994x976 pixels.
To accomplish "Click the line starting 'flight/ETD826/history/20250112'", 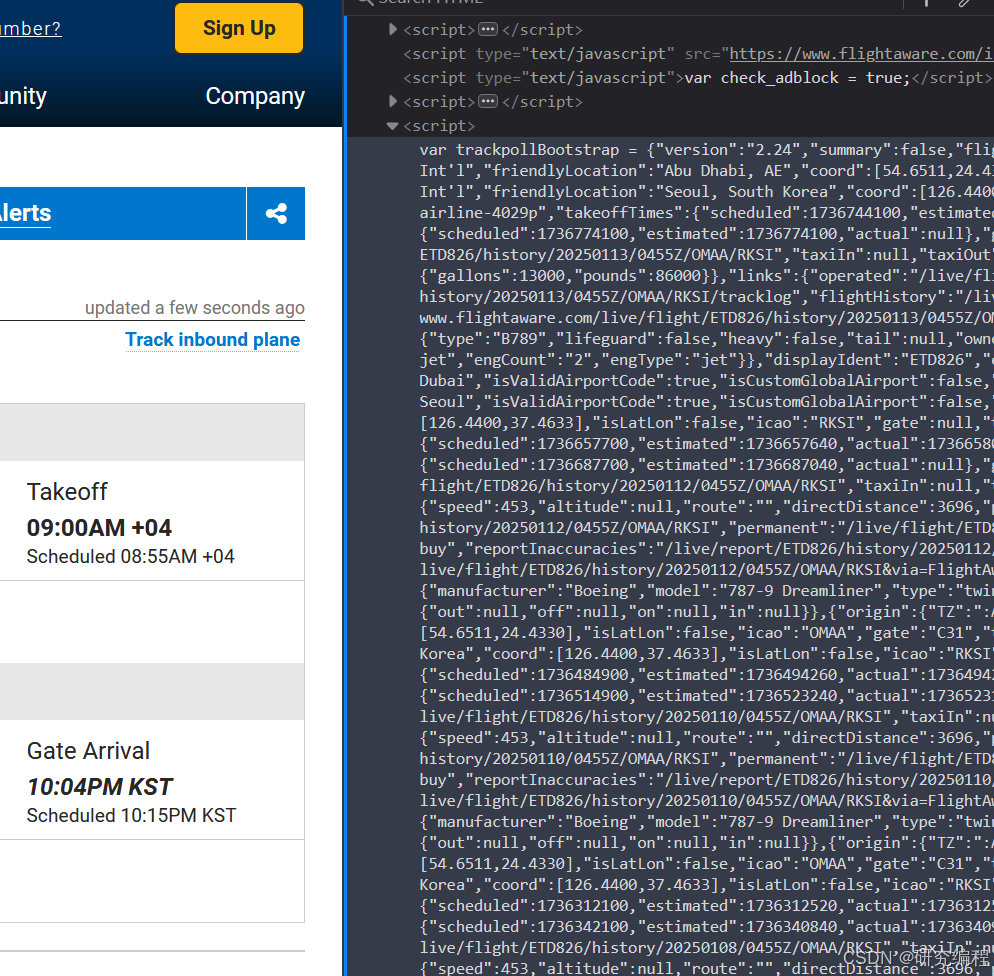I will coord(706,485).
